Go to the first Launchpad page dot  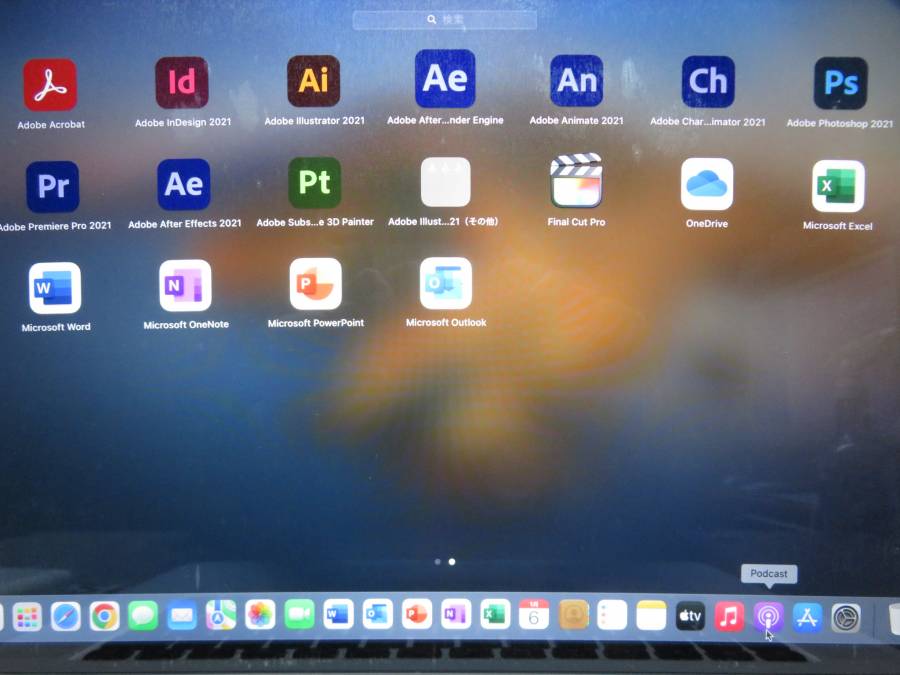438,562
